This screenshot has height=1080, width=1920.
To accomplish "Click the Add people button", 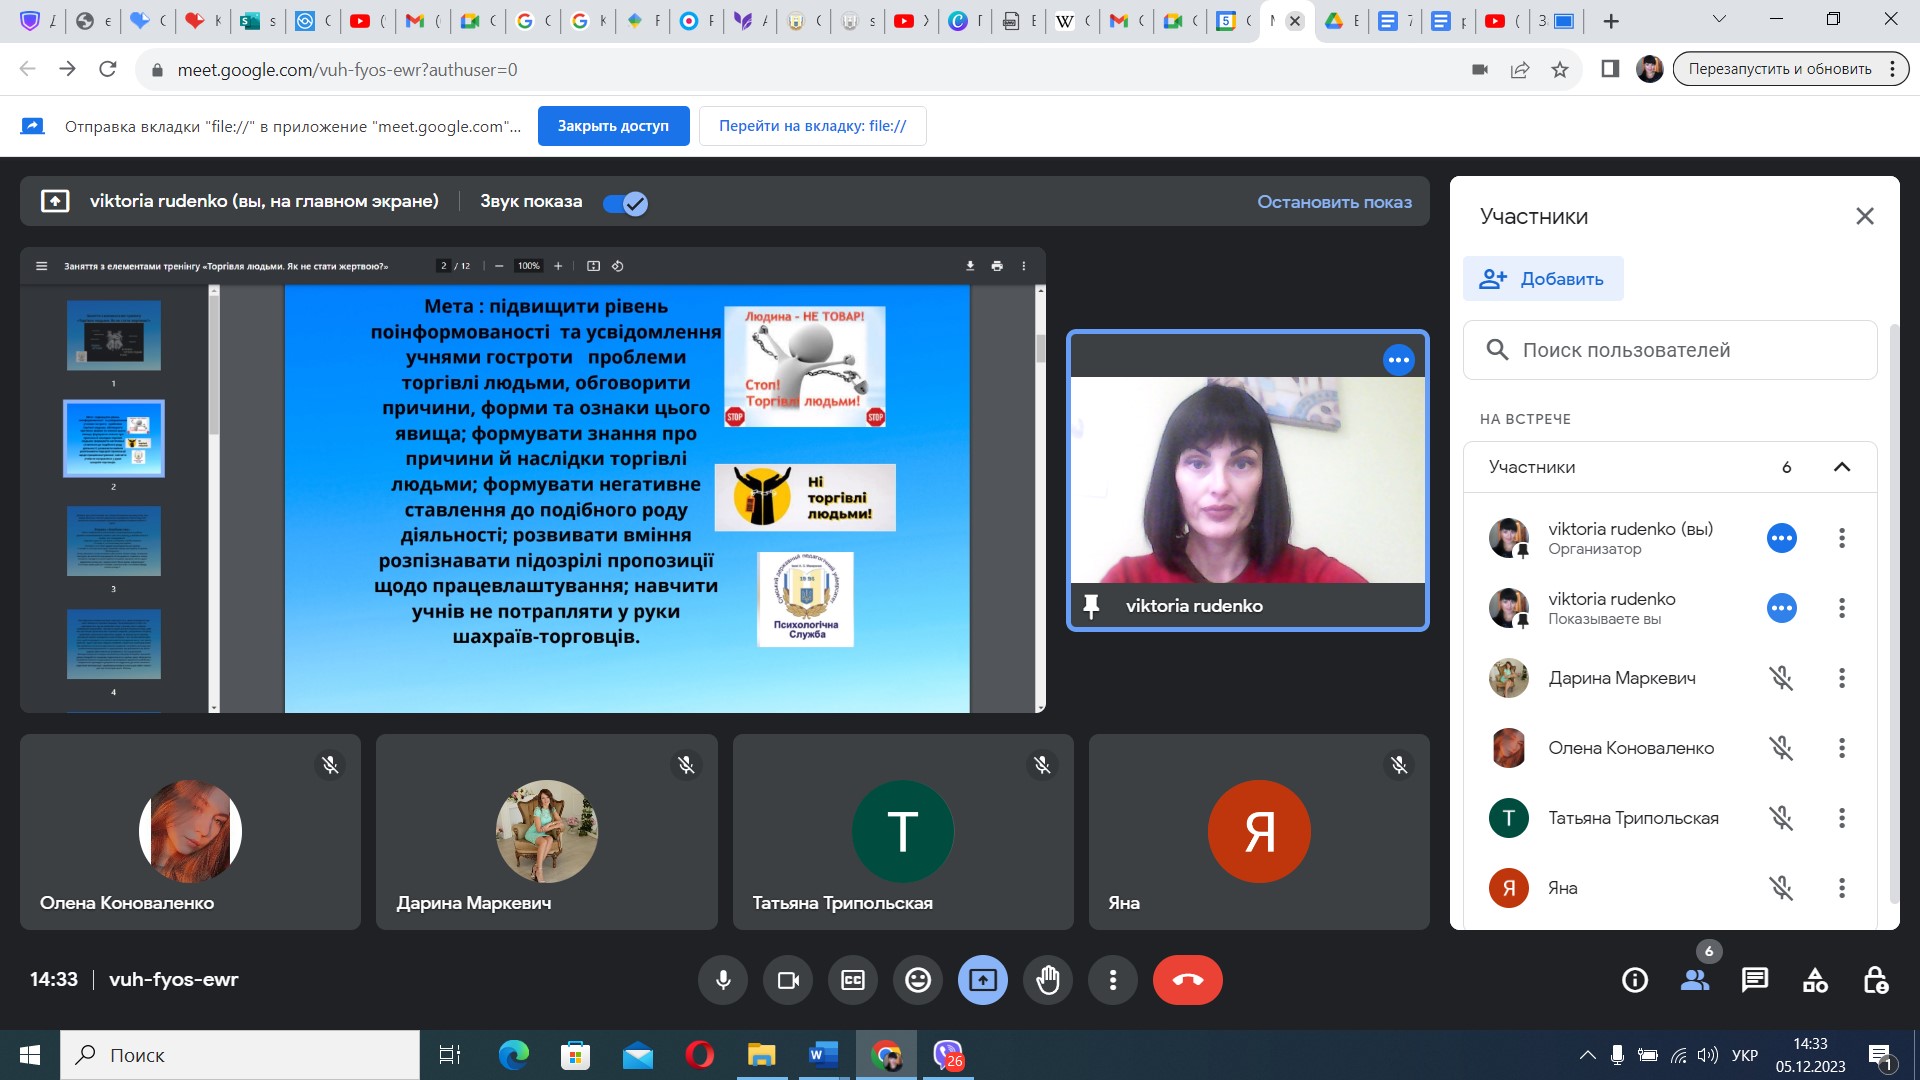I will click(1543, 279).
